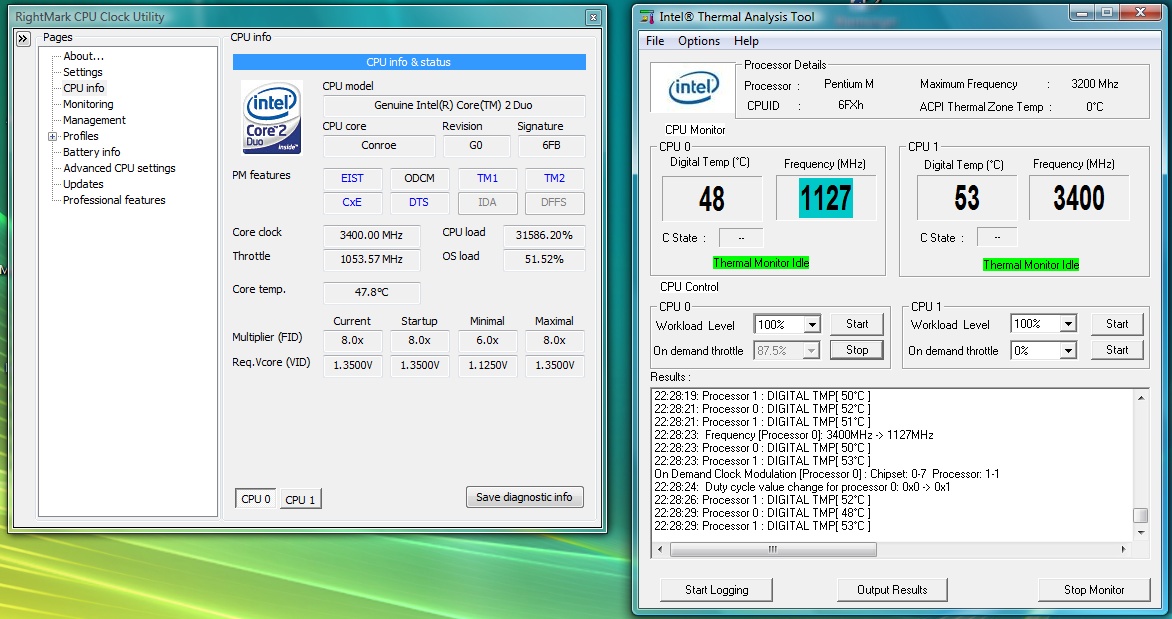Click Stop Monitor button
Viewport: 1172px width, 619px height.
1094,590
